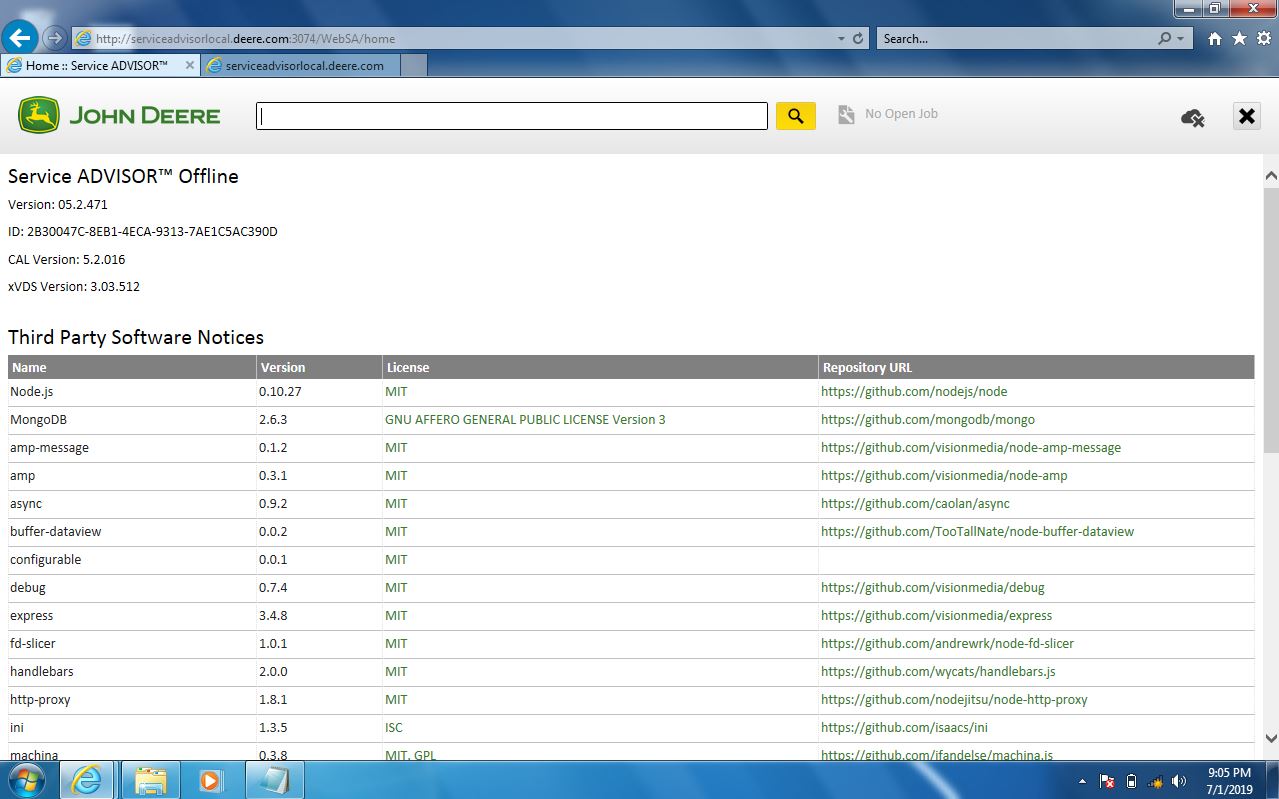Screen dimensions: 1279x799
Task: Refresh the page with the reload icon
Action: [858, 39]
